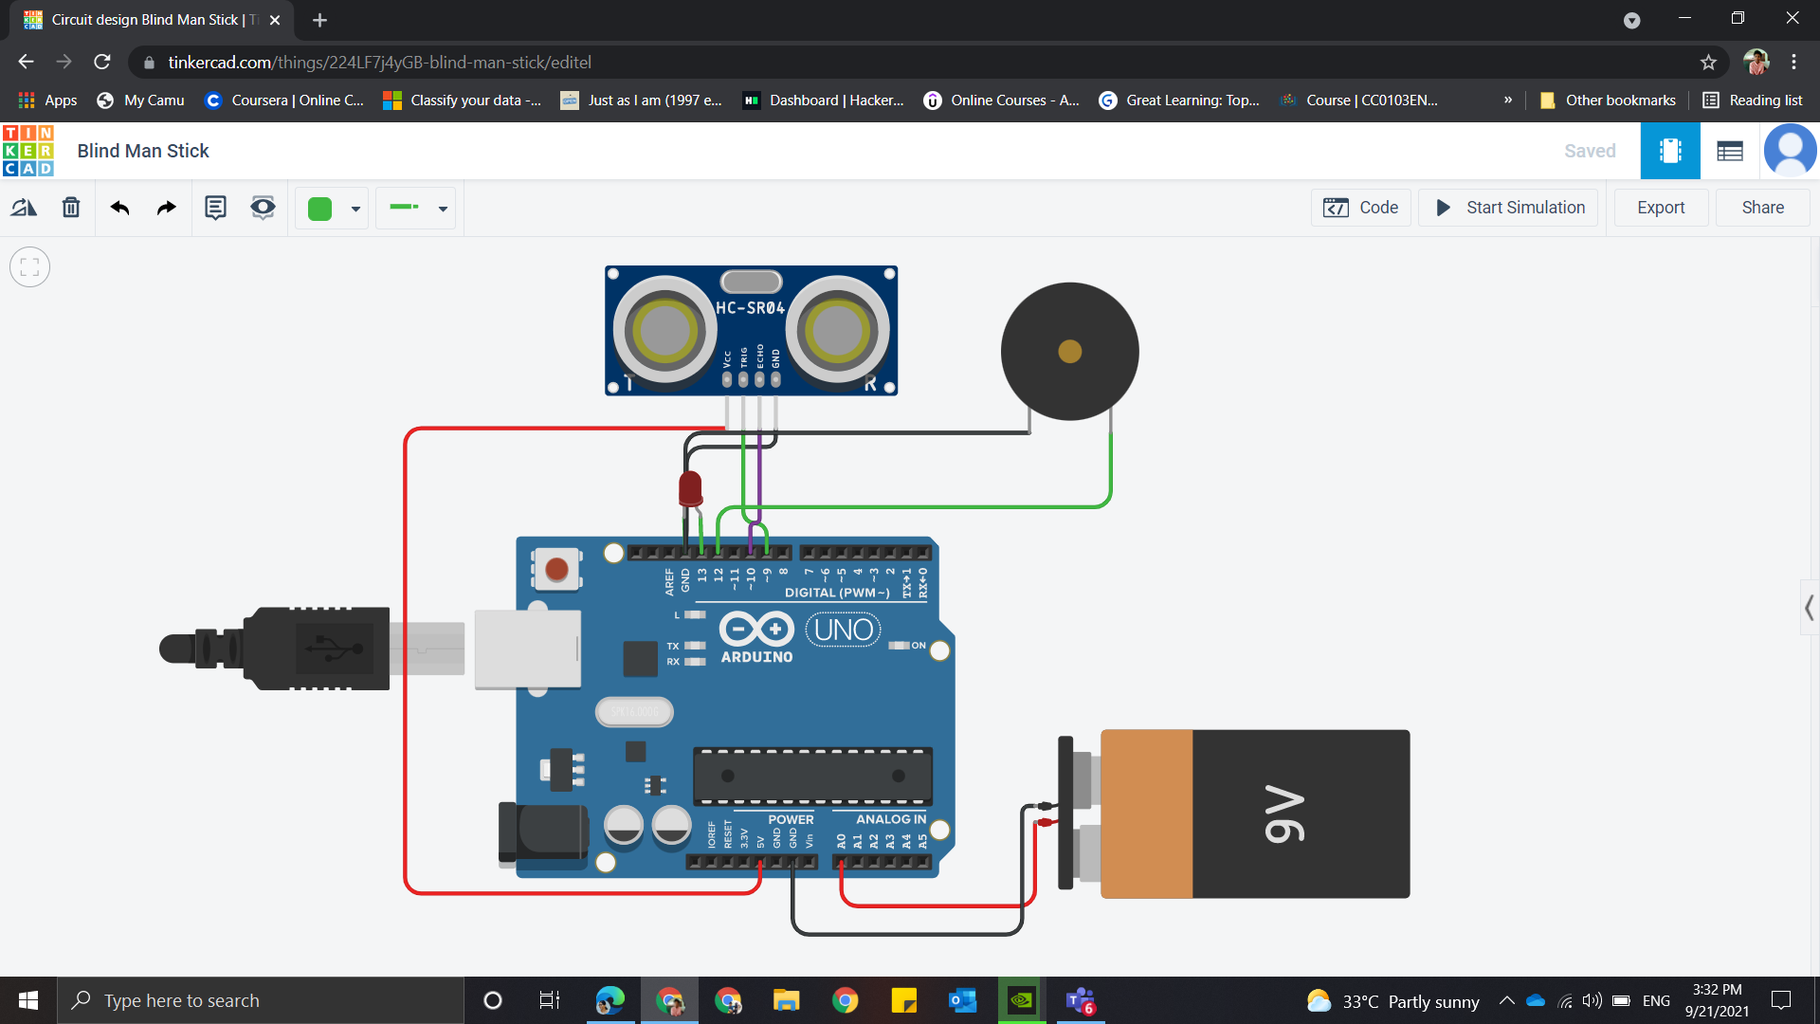Screen dimensions: 1820x1024
Task: Click the zoom-to-fit icon on canvas
Action: click(29, 267)
